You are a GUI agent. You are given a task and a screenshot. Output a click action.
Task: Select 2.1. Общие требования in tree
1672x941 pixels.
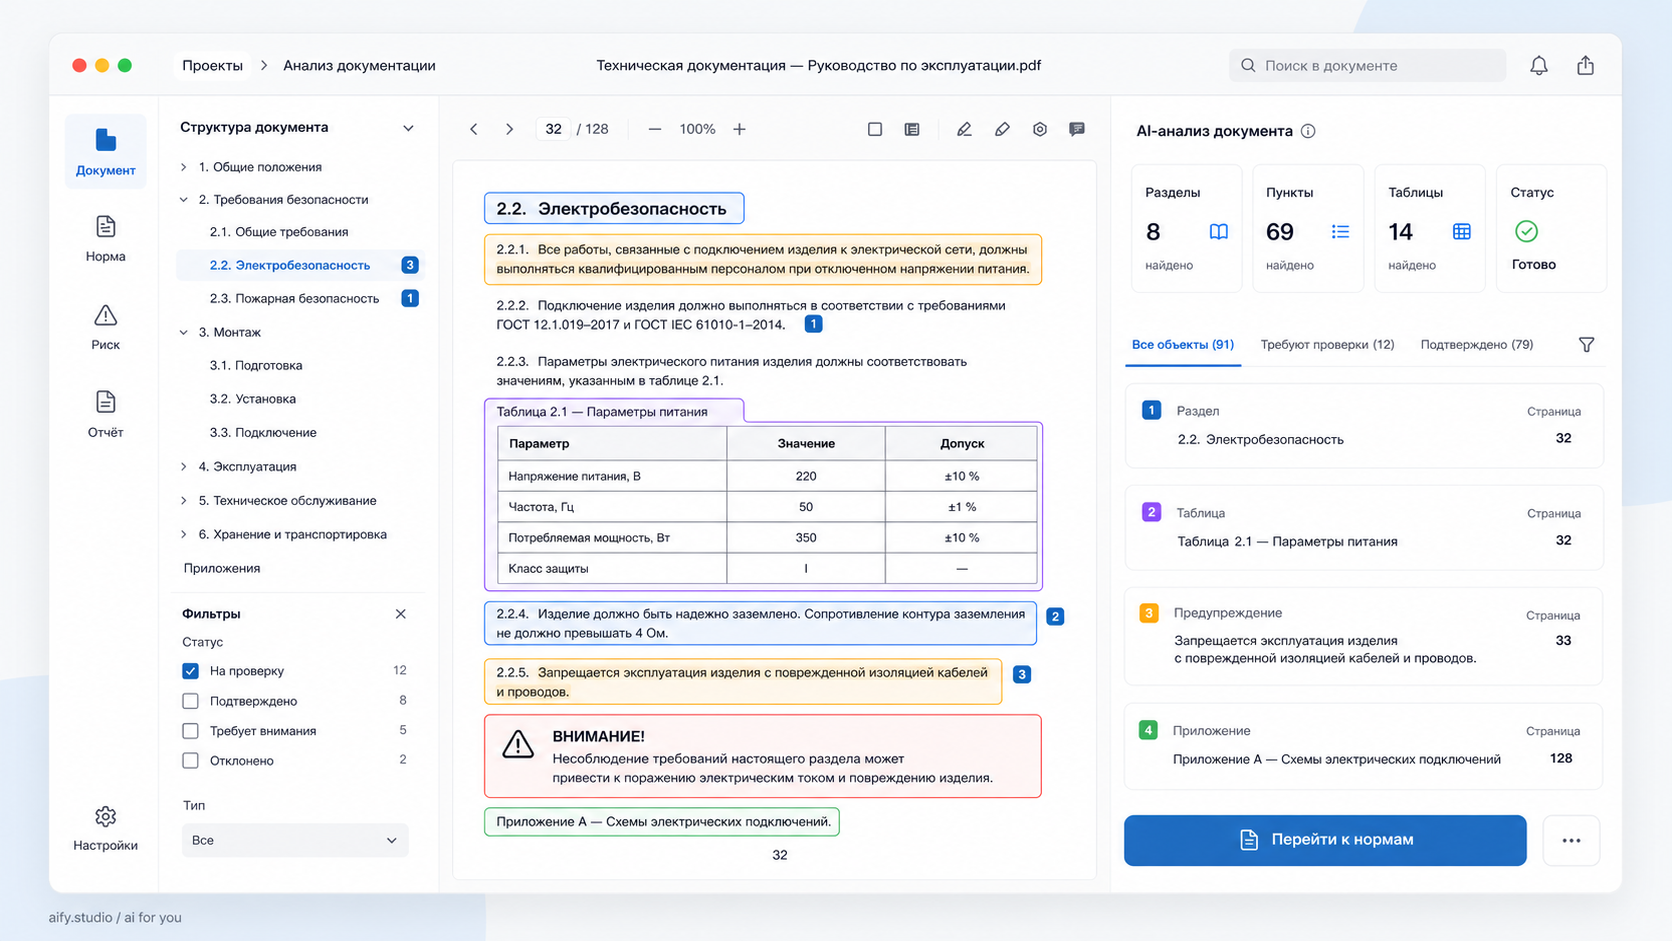click(279, 232)
